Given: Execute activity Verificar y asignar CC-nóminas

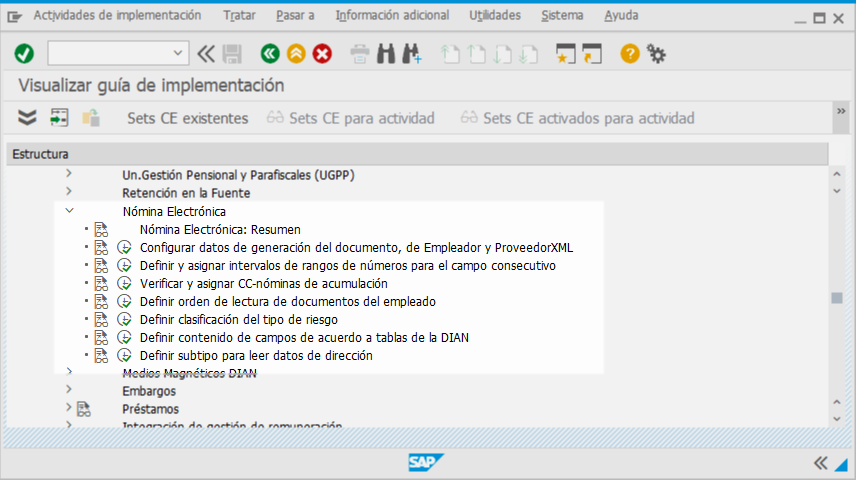Looking at the screenshot, I should click(x=124, y=283).
